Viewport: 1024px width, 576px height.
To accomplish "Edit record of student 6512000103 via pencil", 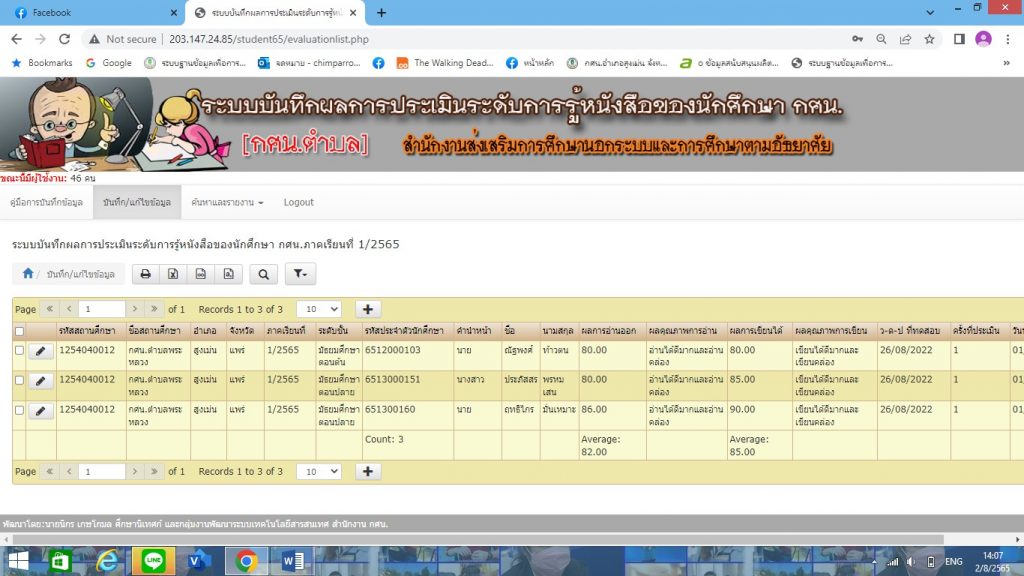I will click(x=40, y=351).
